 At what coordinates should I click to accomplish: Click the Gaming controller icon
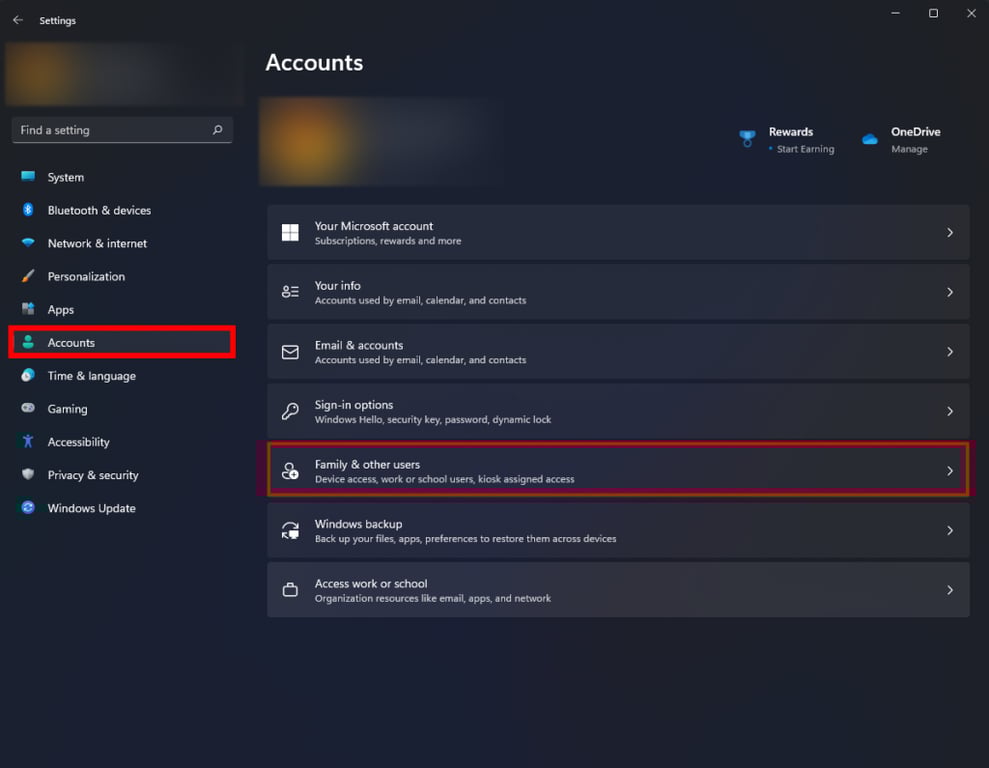pyautogui.click(x=27, y=408)
